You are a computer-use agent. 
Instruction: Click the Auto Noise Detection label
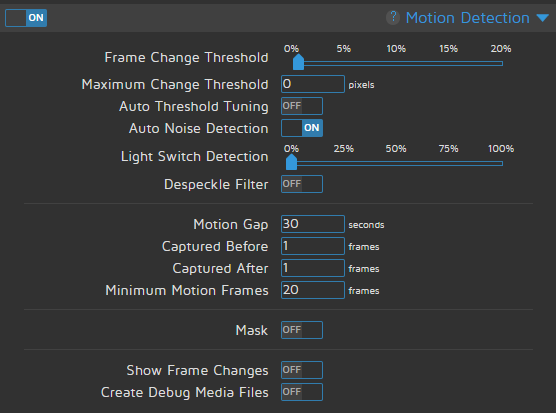point(199,128)
